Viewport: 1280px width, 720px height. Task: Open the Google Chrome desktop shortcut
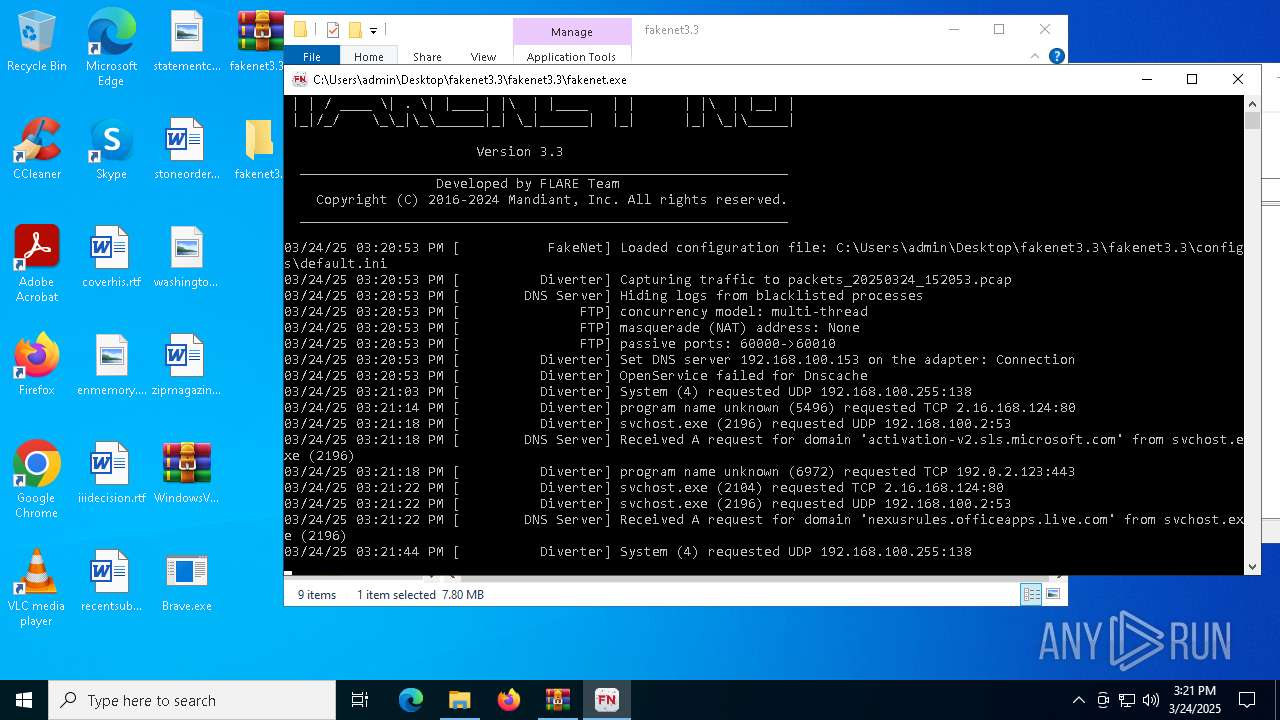click(37, 480)
